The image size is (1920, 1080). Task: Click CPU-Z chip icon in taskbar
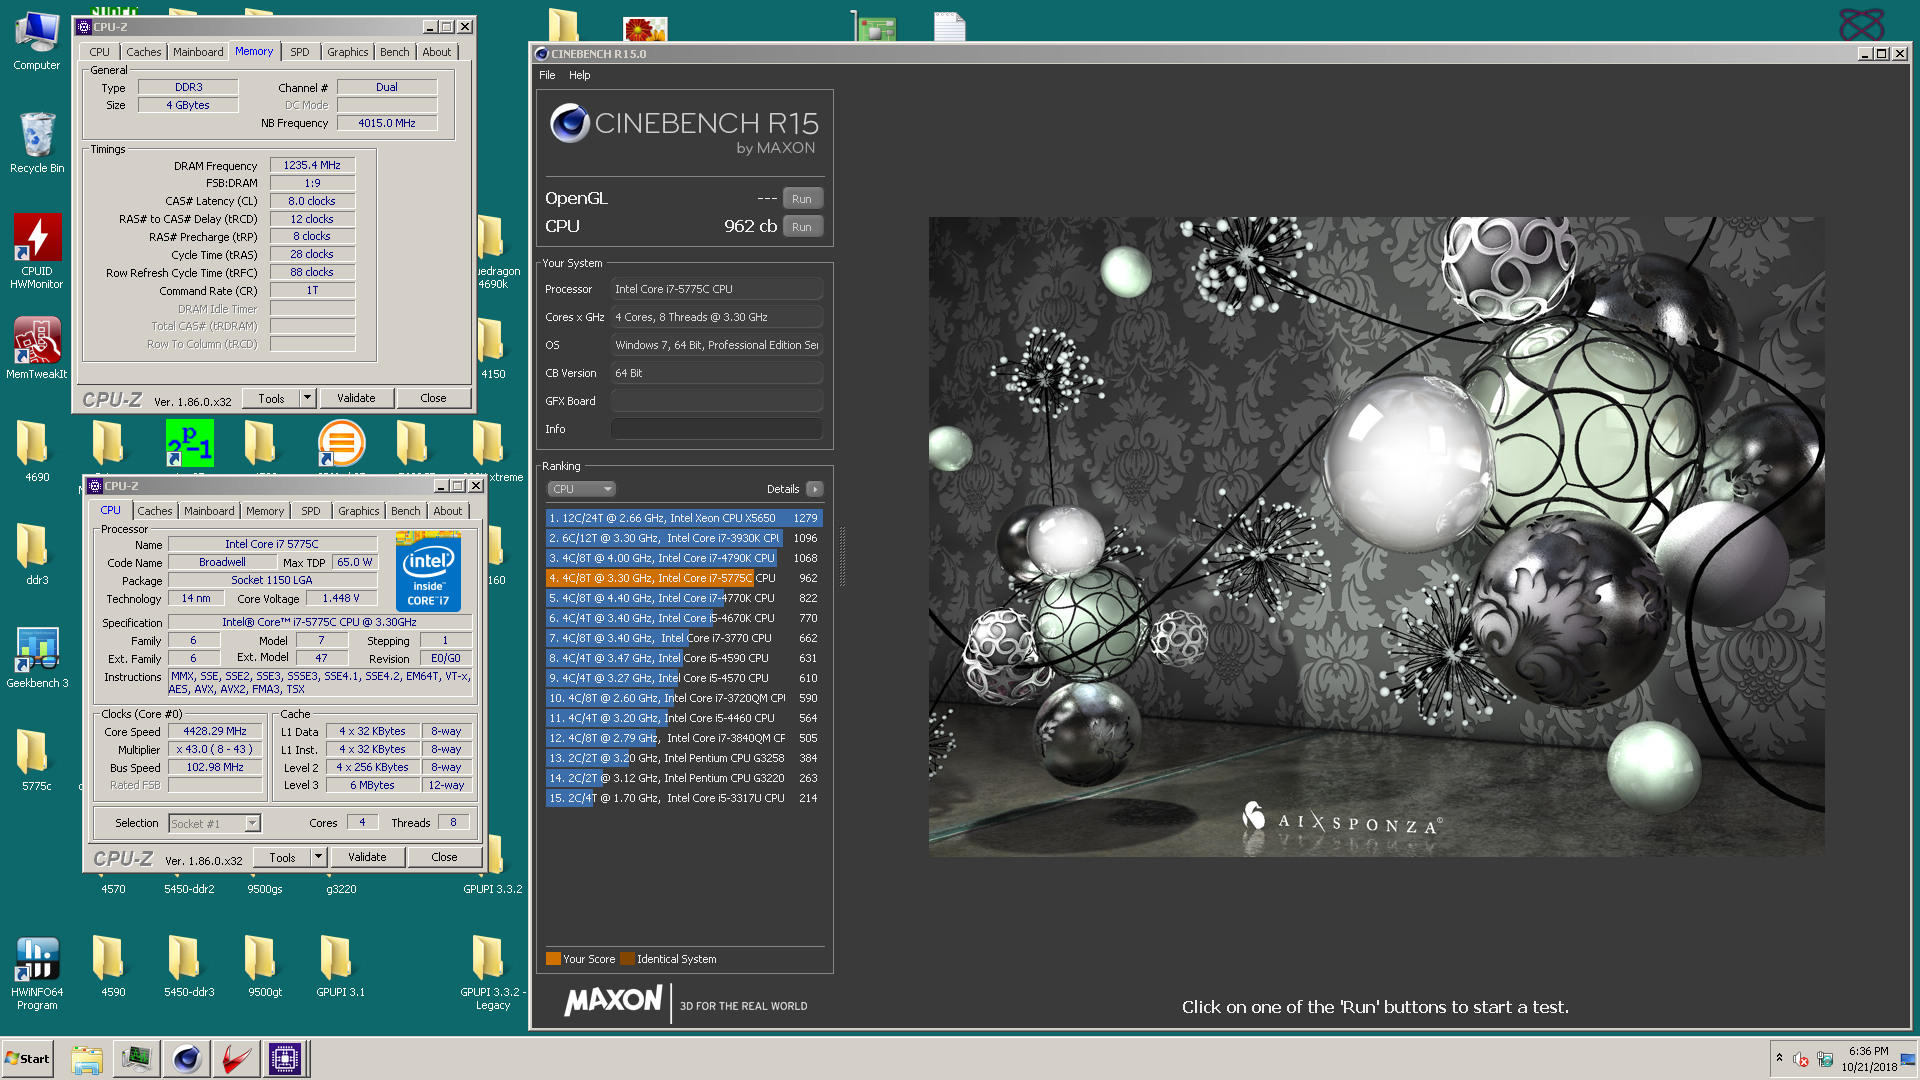coord(284,1058)
